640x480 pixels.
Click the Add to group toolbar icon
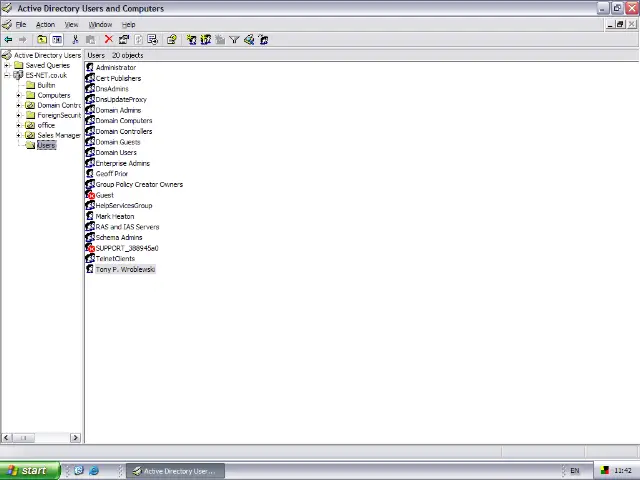click(x=264, y=40)
